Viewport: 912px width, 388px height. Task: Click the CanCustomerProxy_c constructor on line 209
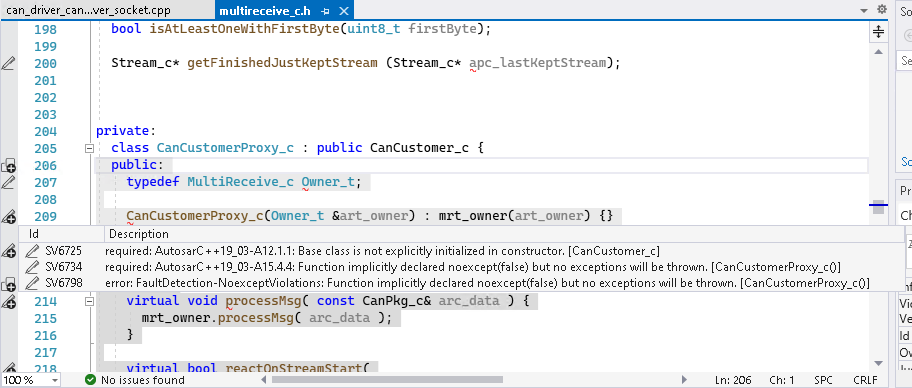point(195,216)
